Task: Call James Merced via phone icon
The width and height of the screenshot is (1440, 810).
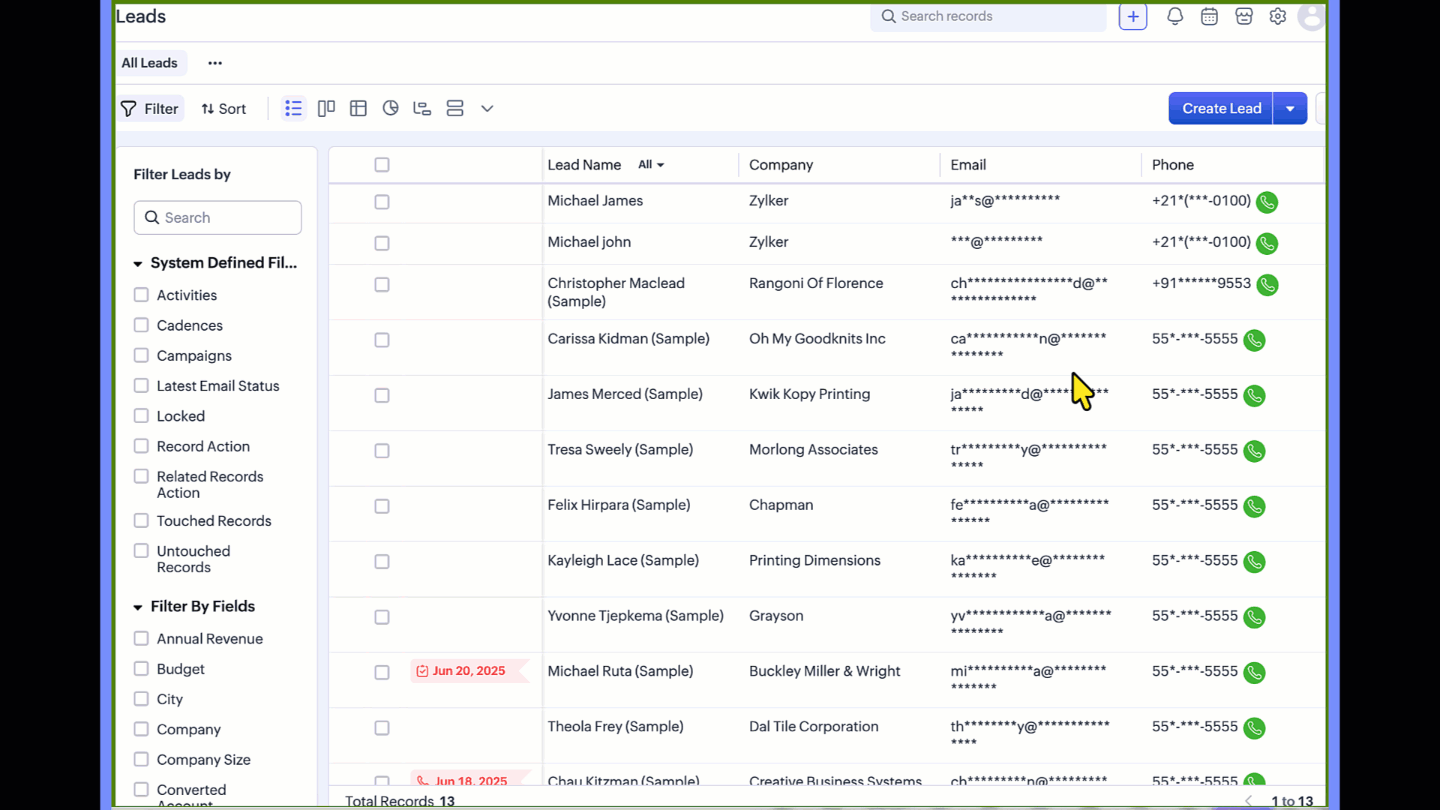Action: point(1254,395)
